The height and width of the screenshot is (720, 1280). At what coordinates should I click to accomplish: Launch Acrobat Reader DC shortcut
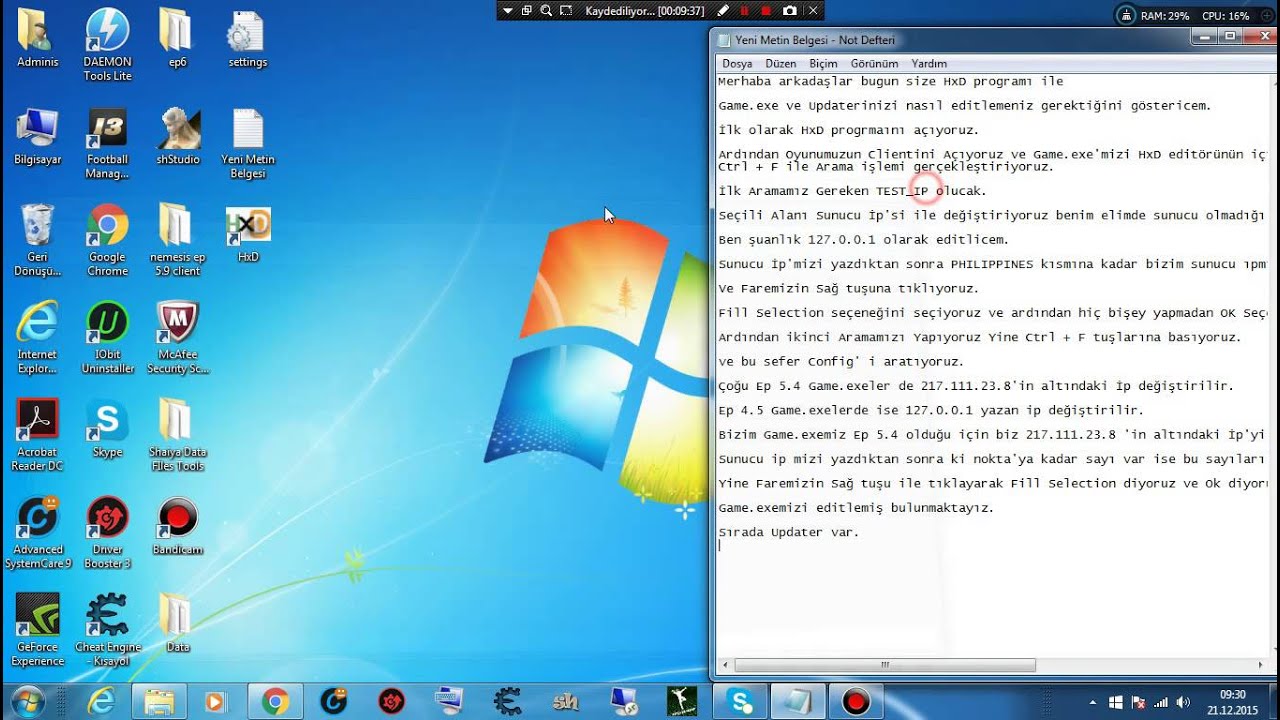pyautogui.click(x=37, y=435)
